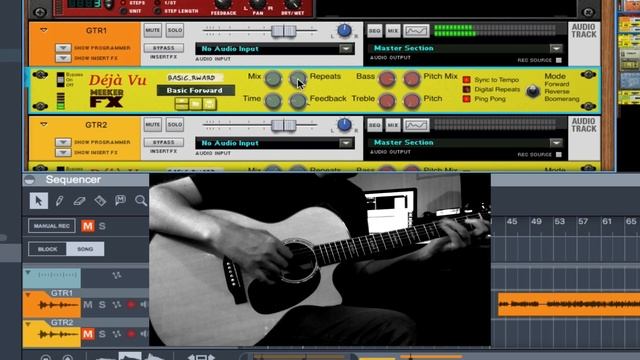This screenshot has width=640, height=360.
Task: Solo the GTR2 rack channel
Action: (x=175, y=125)
